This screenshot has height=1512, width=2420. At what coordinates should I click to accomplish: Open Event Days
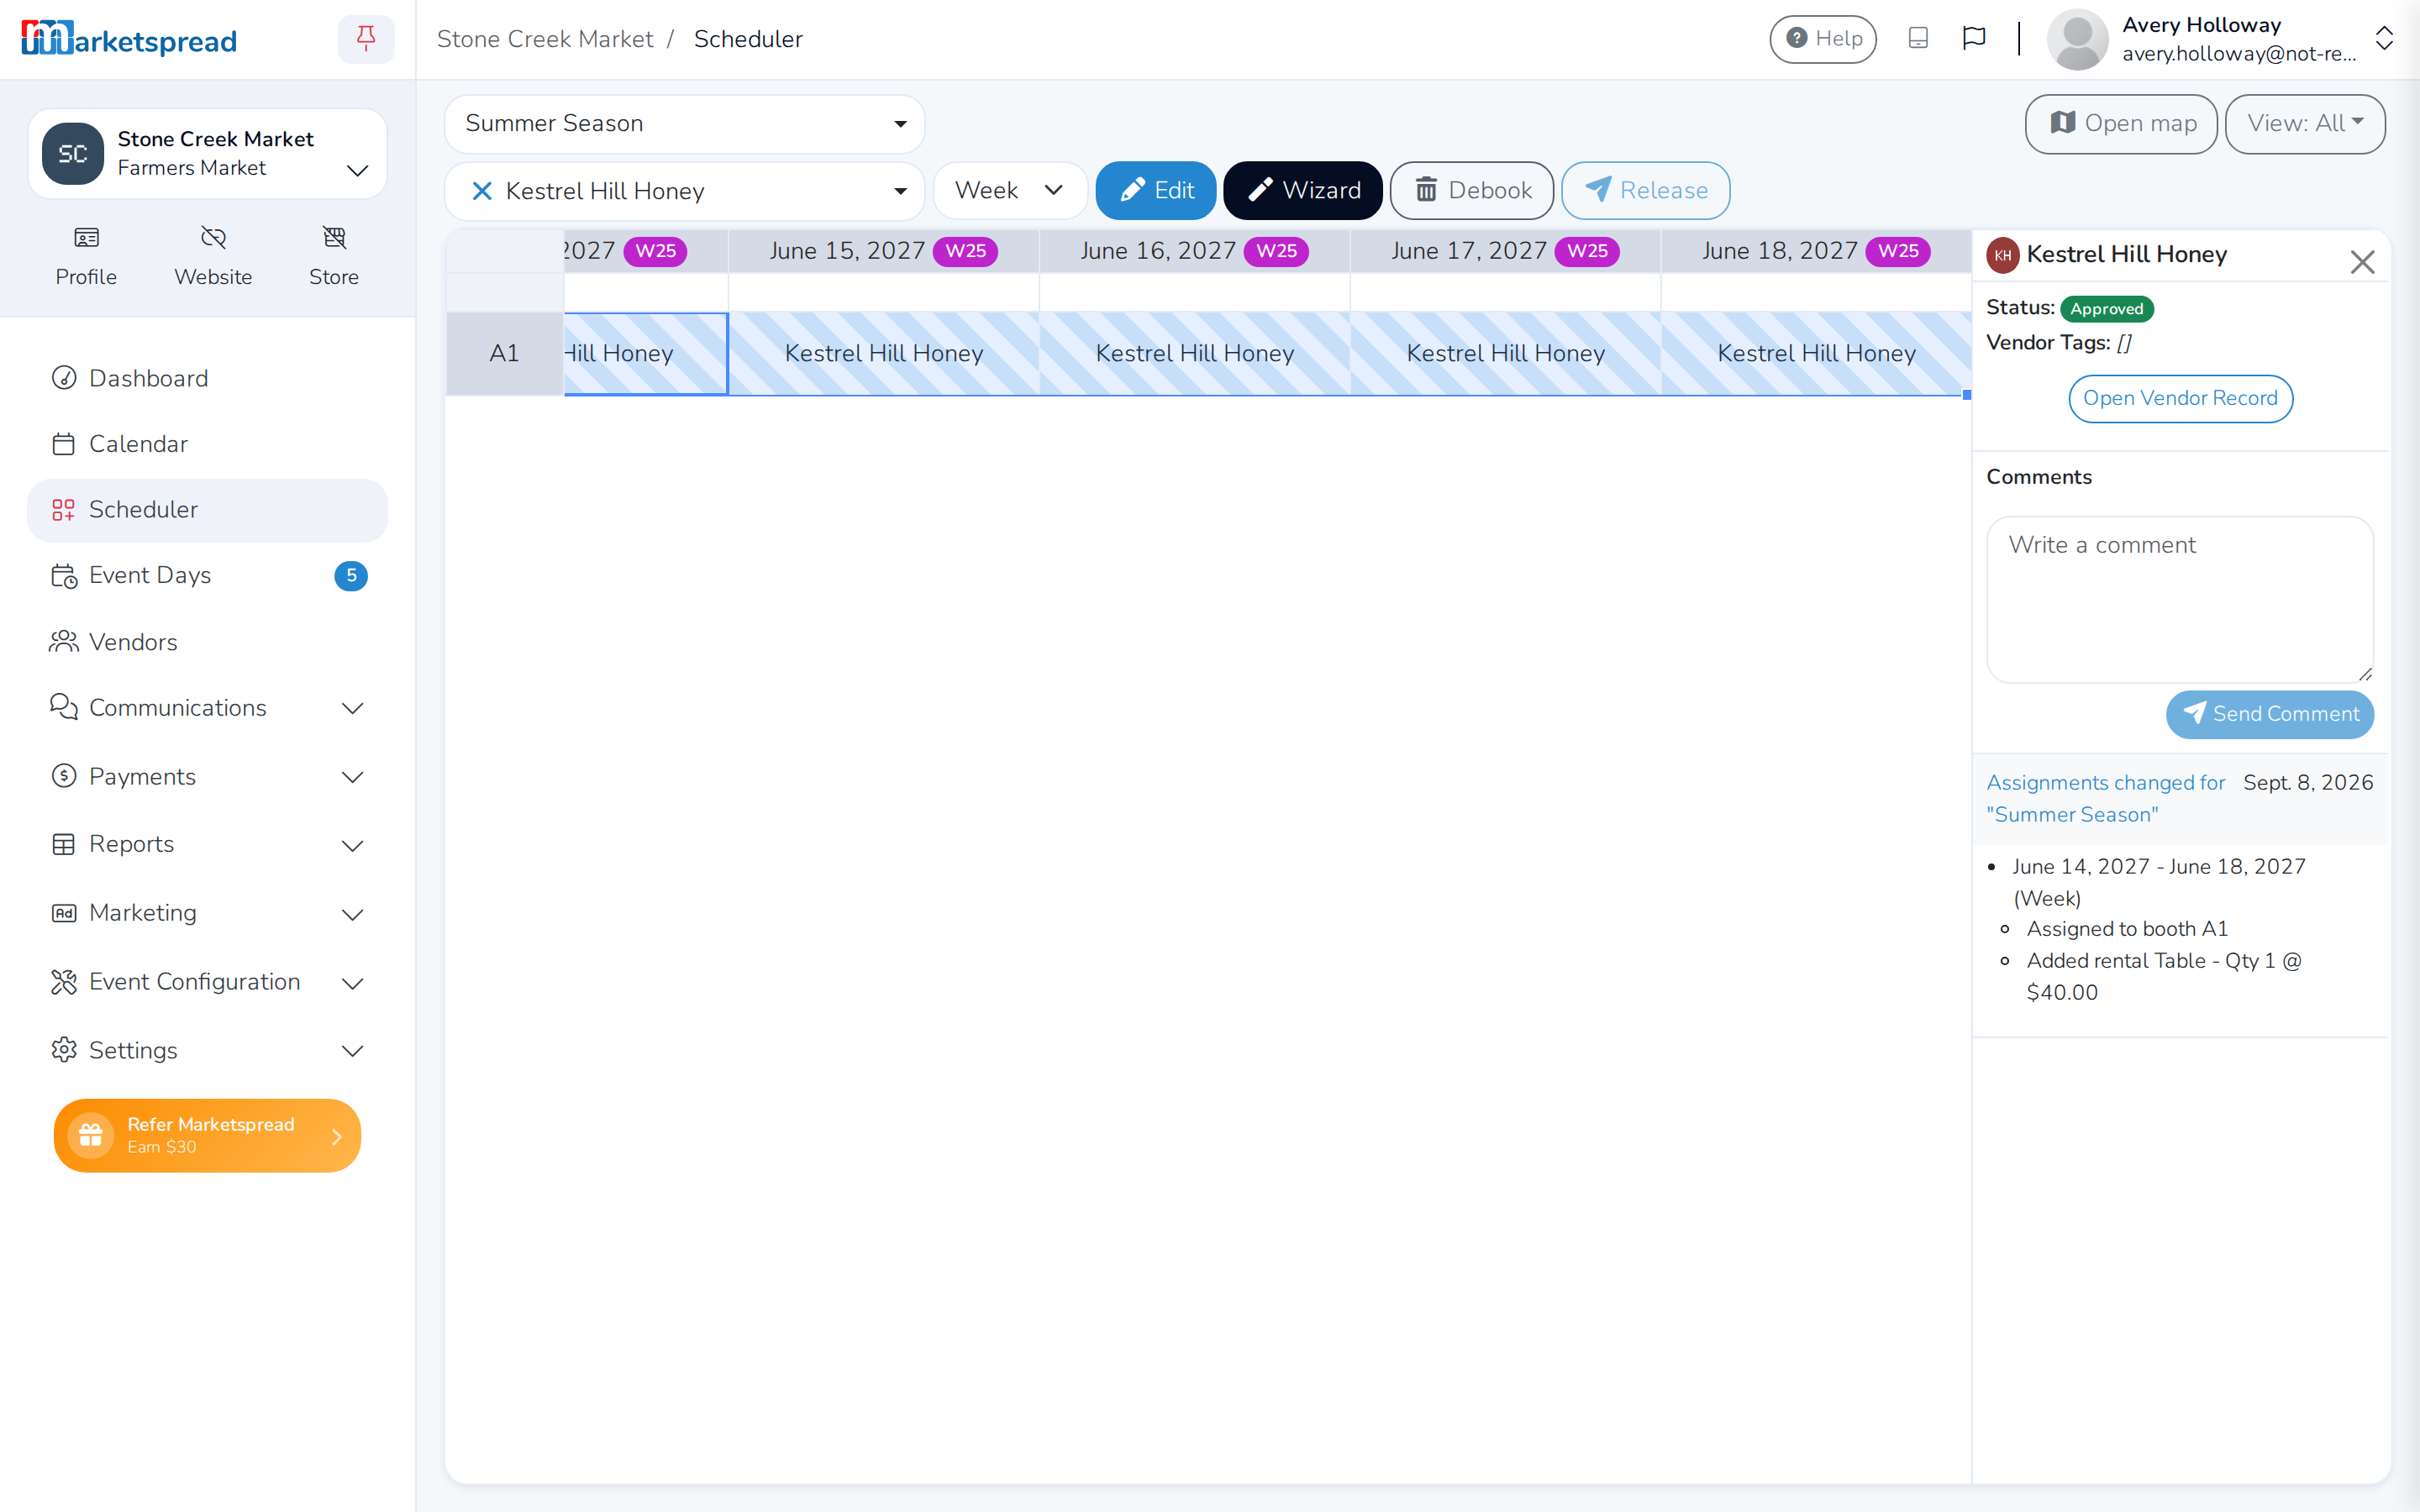[208, 576]
